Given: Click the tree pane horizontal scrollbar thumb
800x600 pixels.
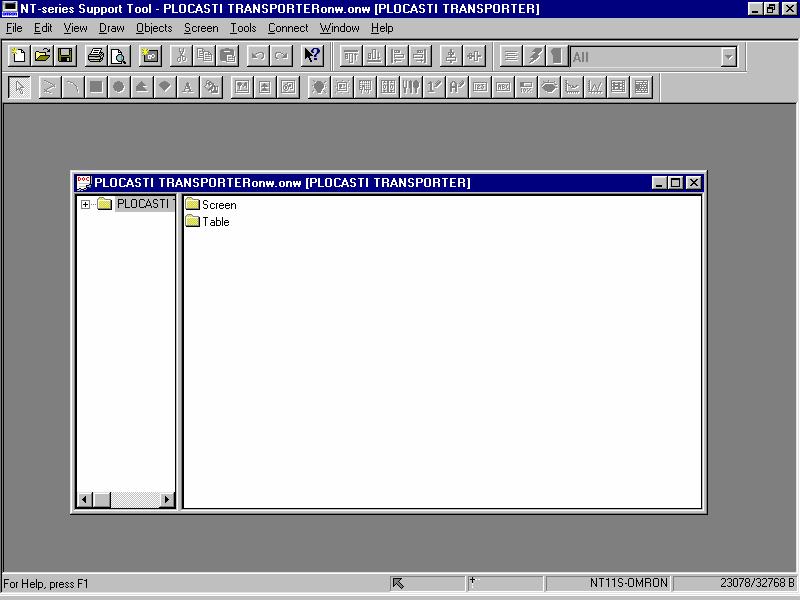Looking at the screenshot, I should coord(102,499).
